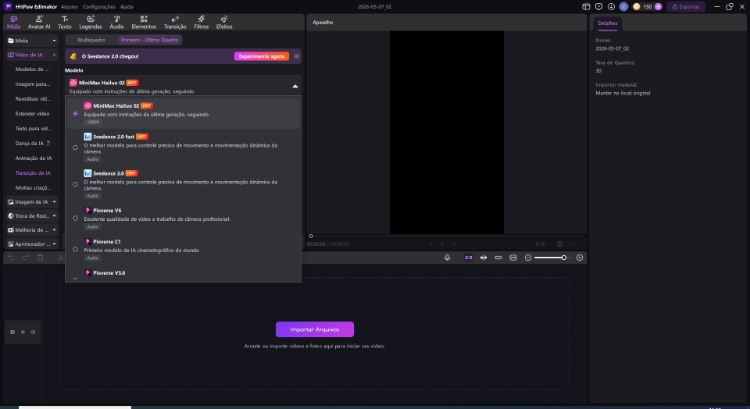Switch to Primeiro - Último Quadro tab
The height and width of the screenshot is (409, 750).
pos(149,40)
